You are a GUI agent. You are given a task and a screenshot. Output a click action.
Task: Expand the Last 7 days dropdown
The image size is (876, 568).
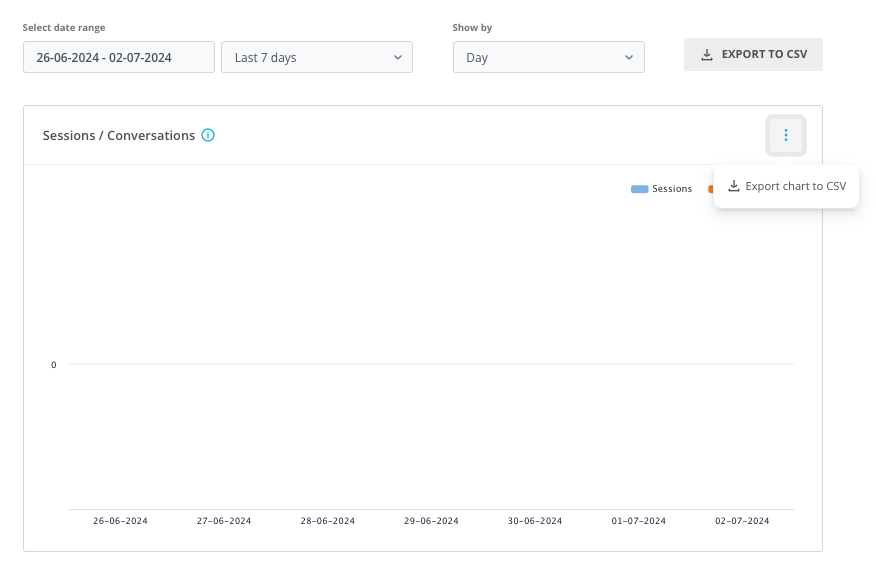[x=317, y=57]
